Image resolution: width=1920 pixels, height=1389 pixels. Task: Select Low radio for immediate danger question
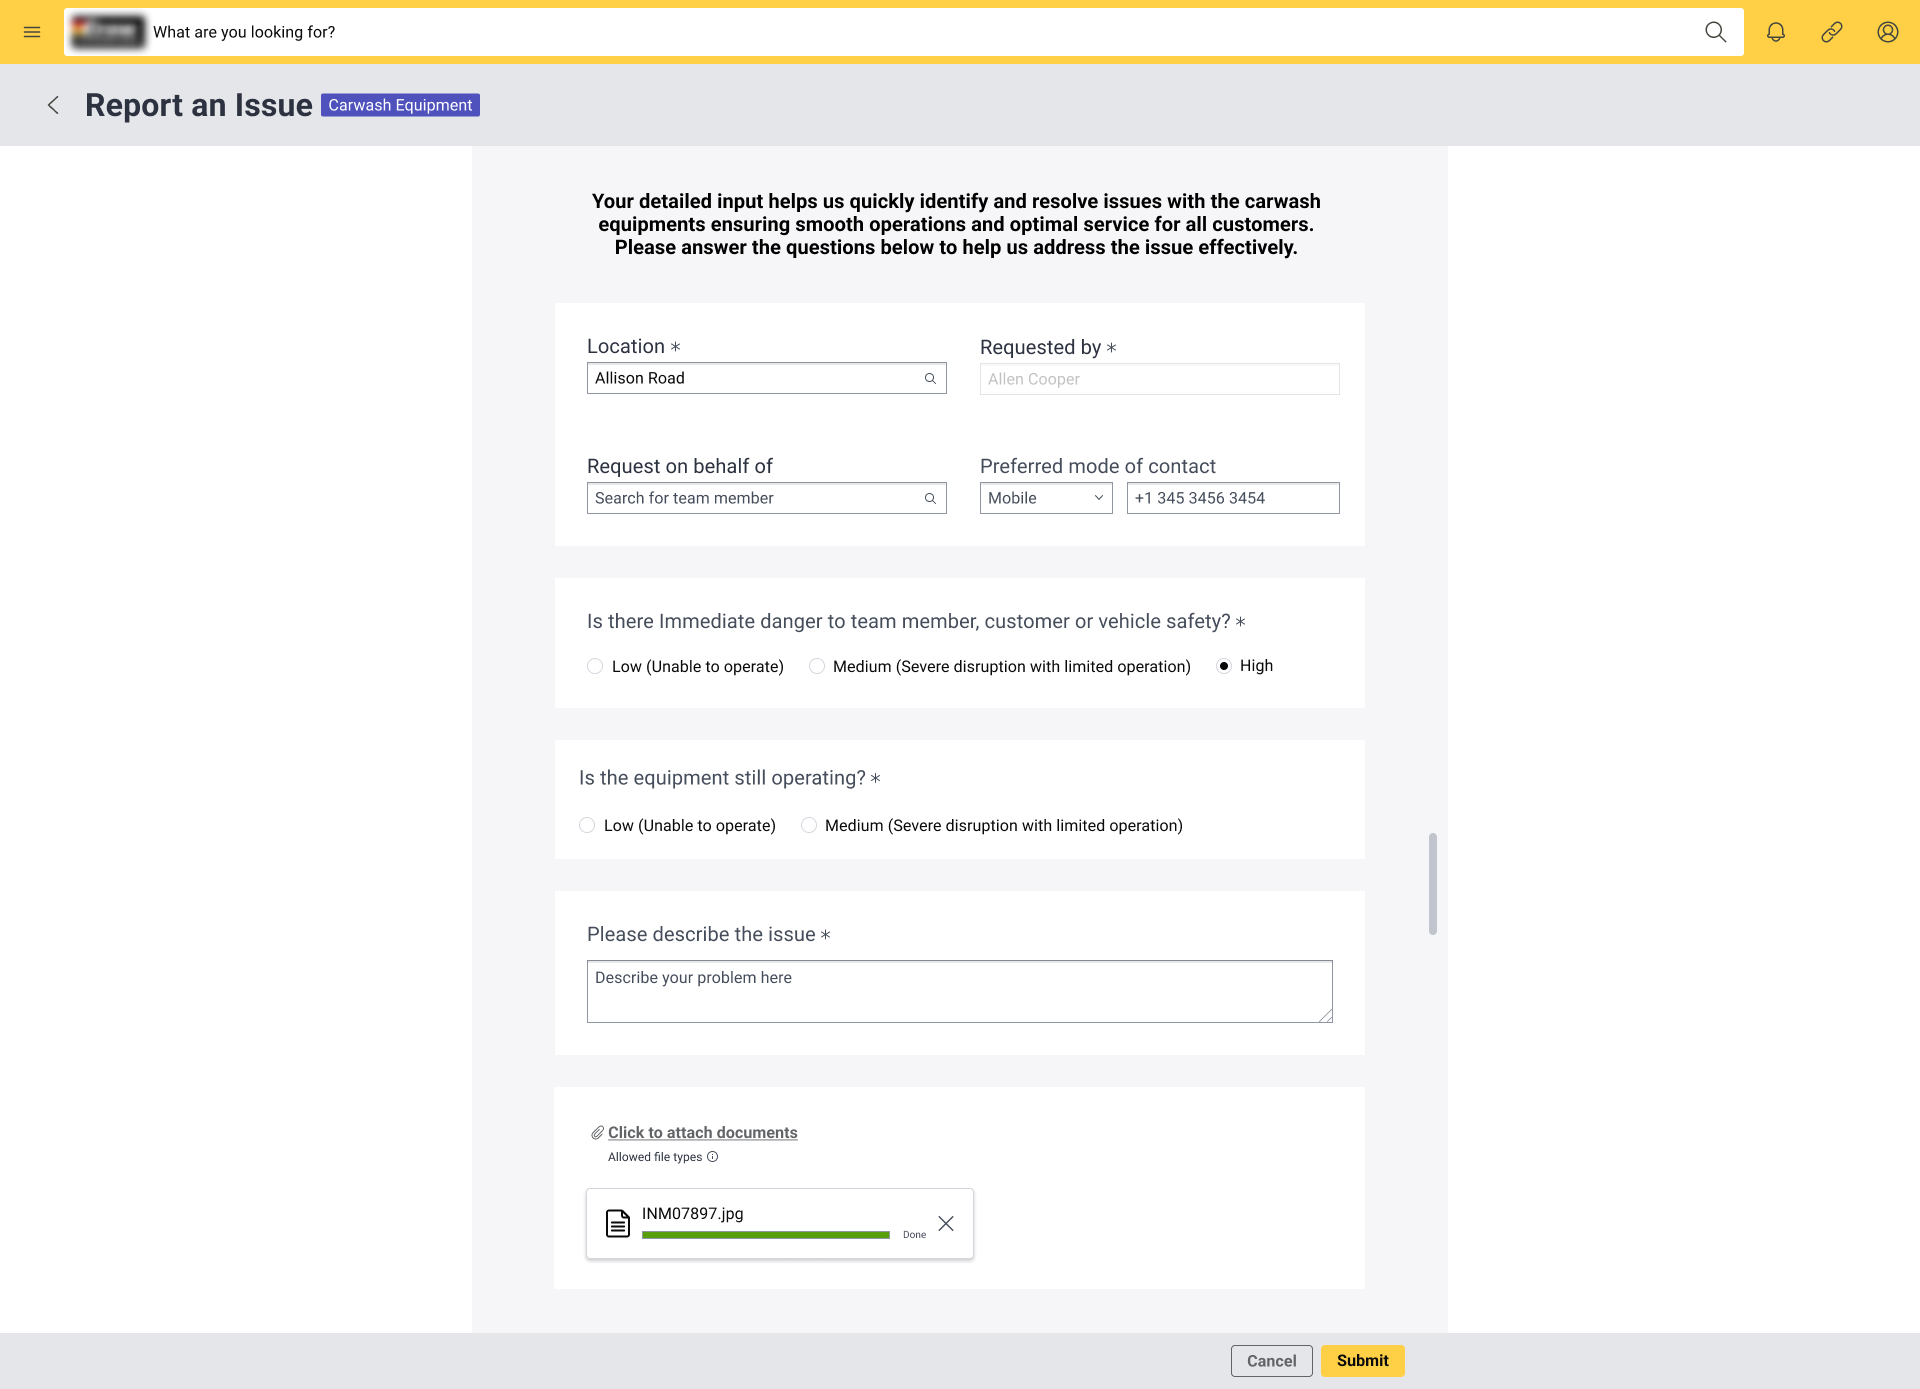tap(595, 666)
